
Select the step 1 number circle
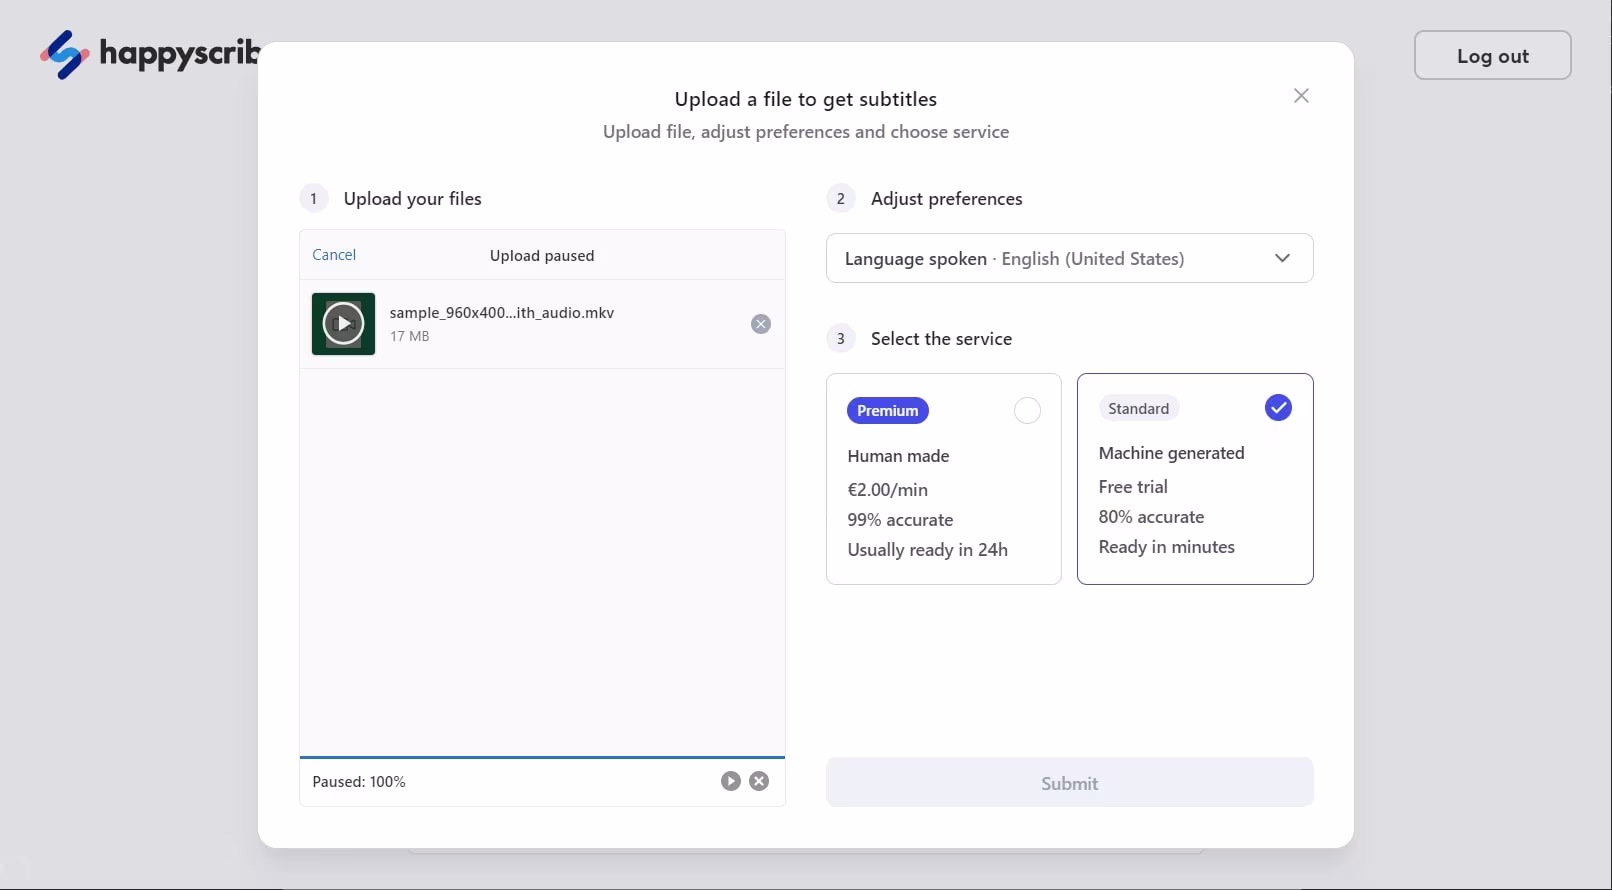(314, 199)
